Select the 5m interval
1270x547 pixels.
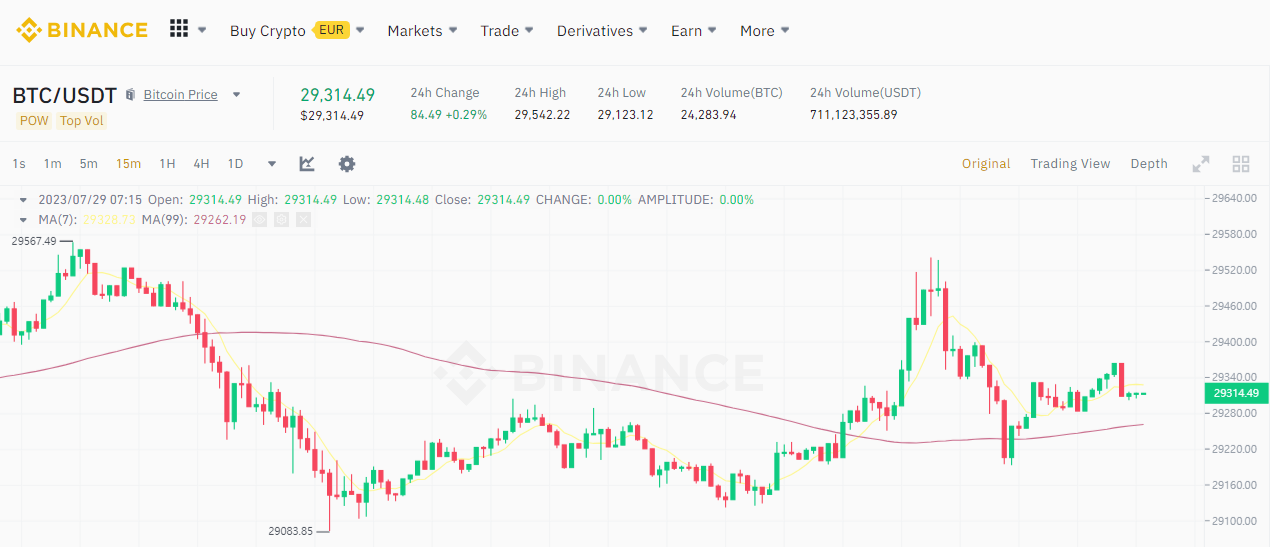tap(89, 164)
